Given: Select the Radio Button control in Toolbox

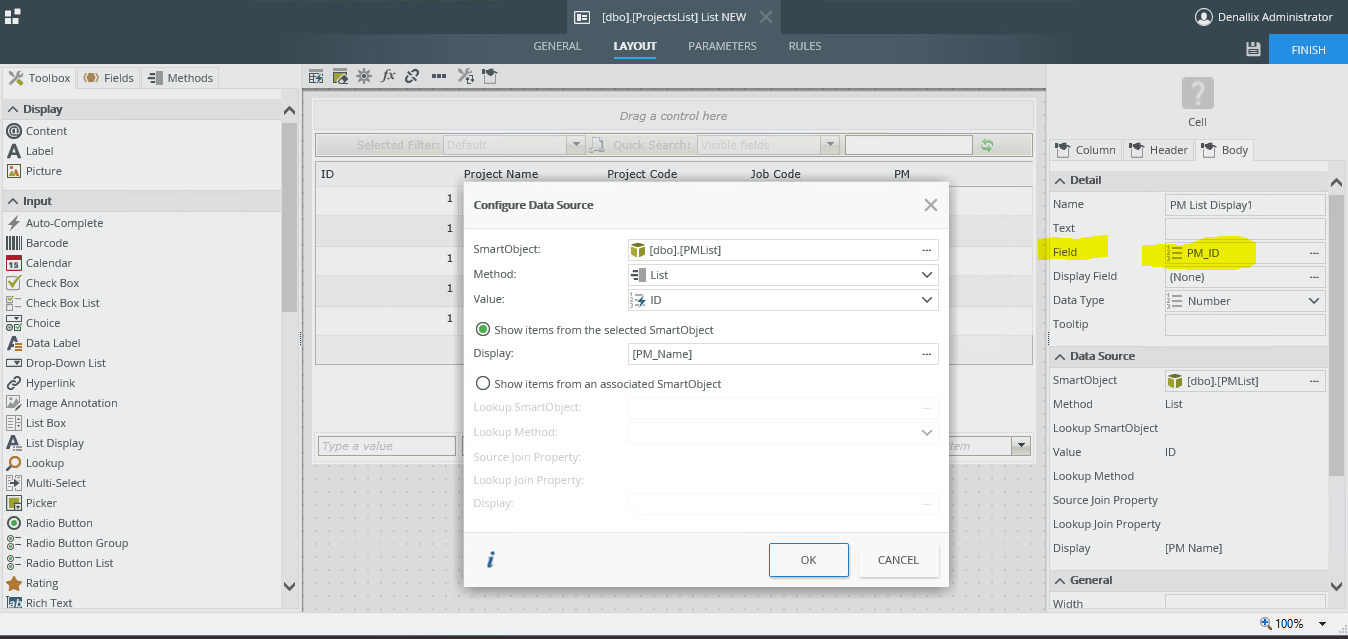Looking at the screenshot, I should point(50,523).
